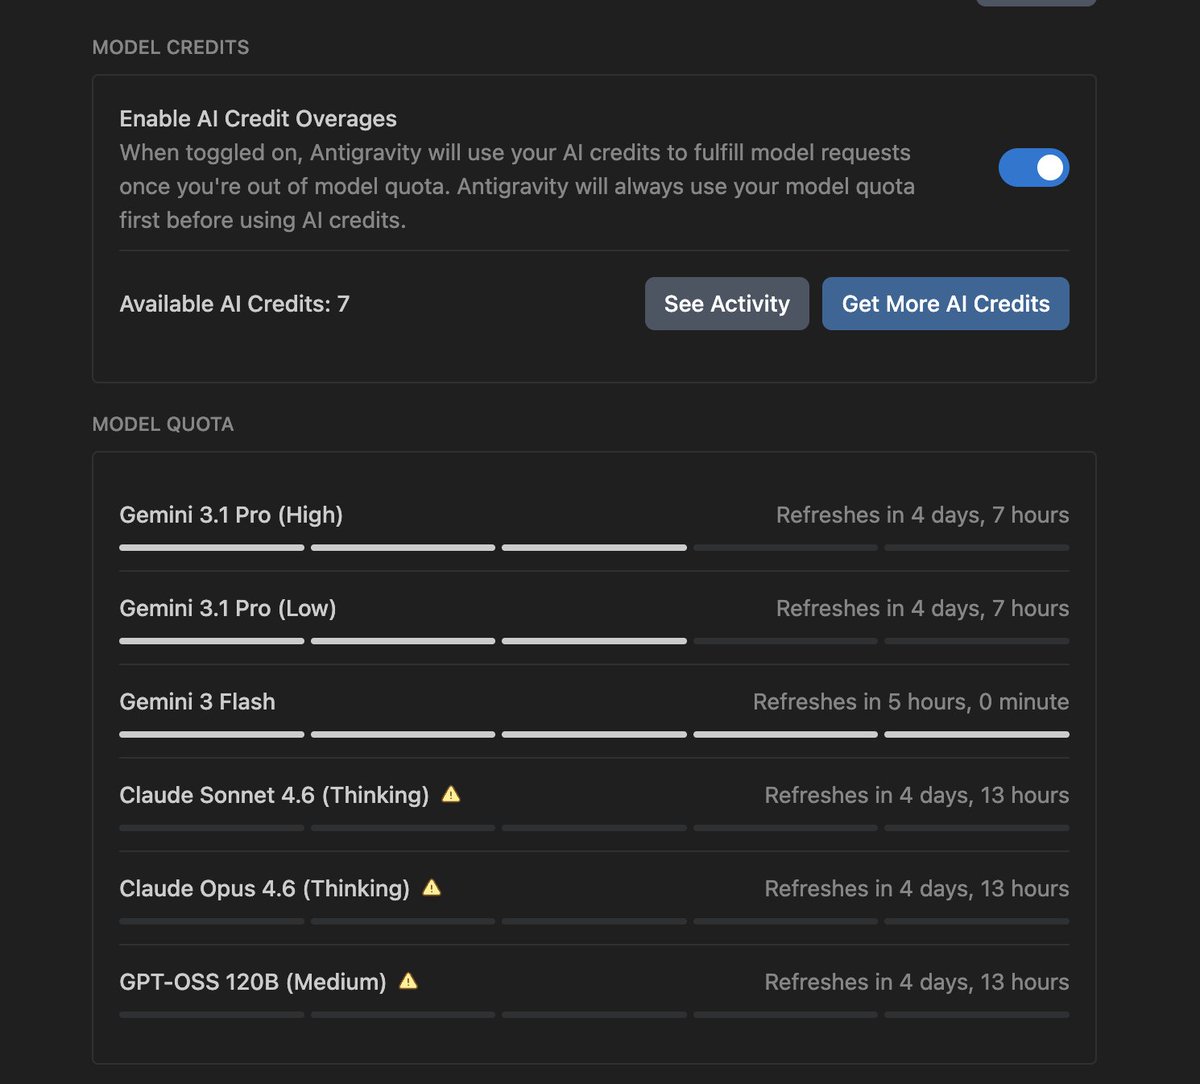
Task: Select the Gemini 3.1 Pro (High) label
Action: pos(231,515)
